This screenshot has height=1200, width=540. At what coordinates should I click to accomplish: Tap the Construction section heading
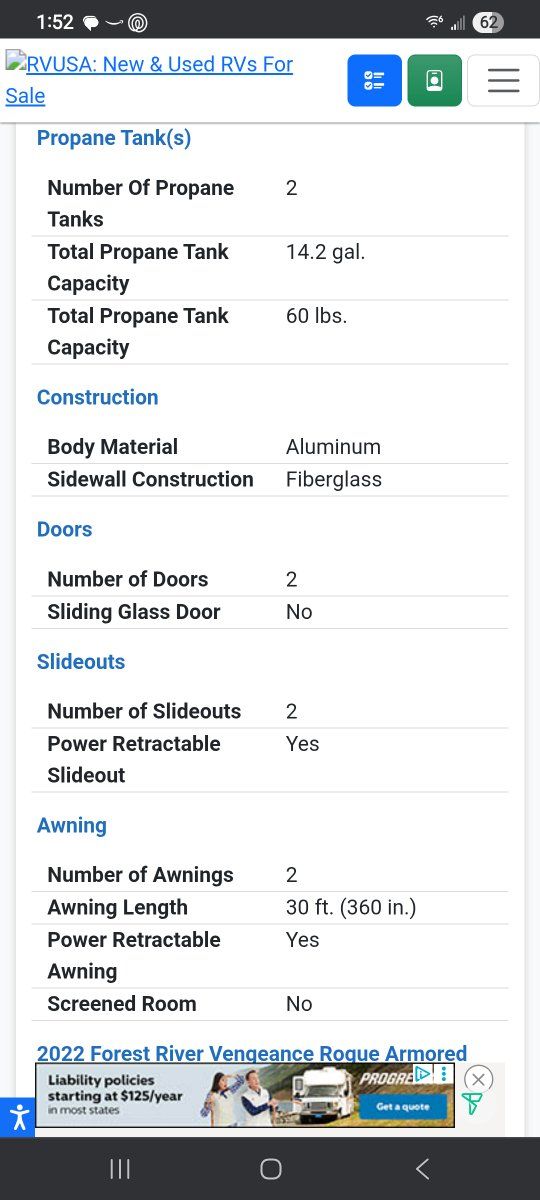[x=97, y=397]
